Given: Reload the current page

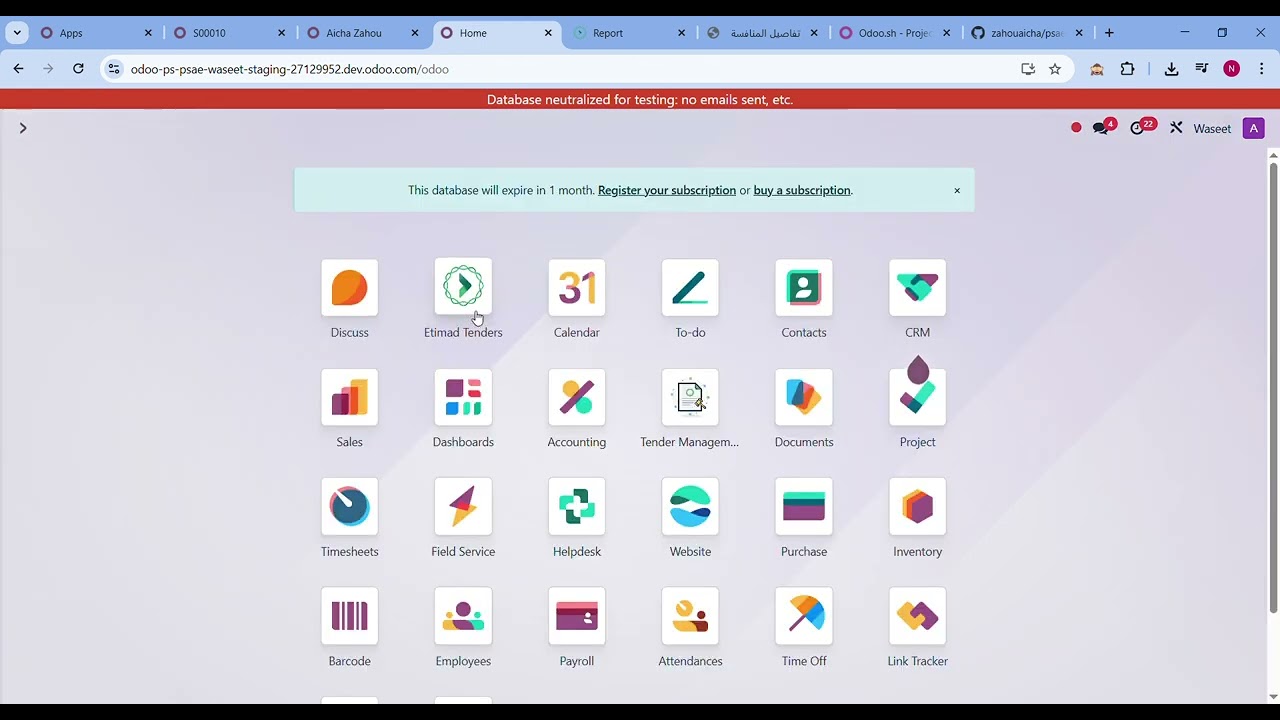Looking at the screenshot, I should pyautogui.click(x=78, y=69).
